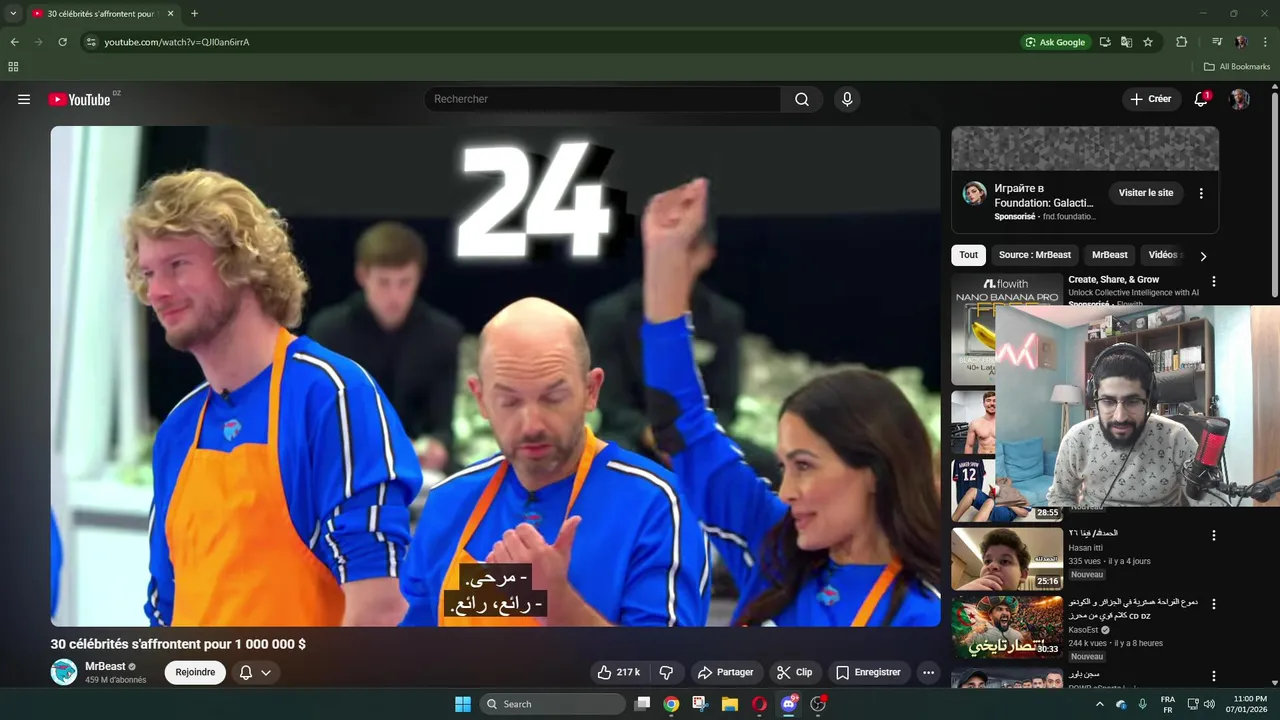Click the video player to pause

tap(496, 376)
